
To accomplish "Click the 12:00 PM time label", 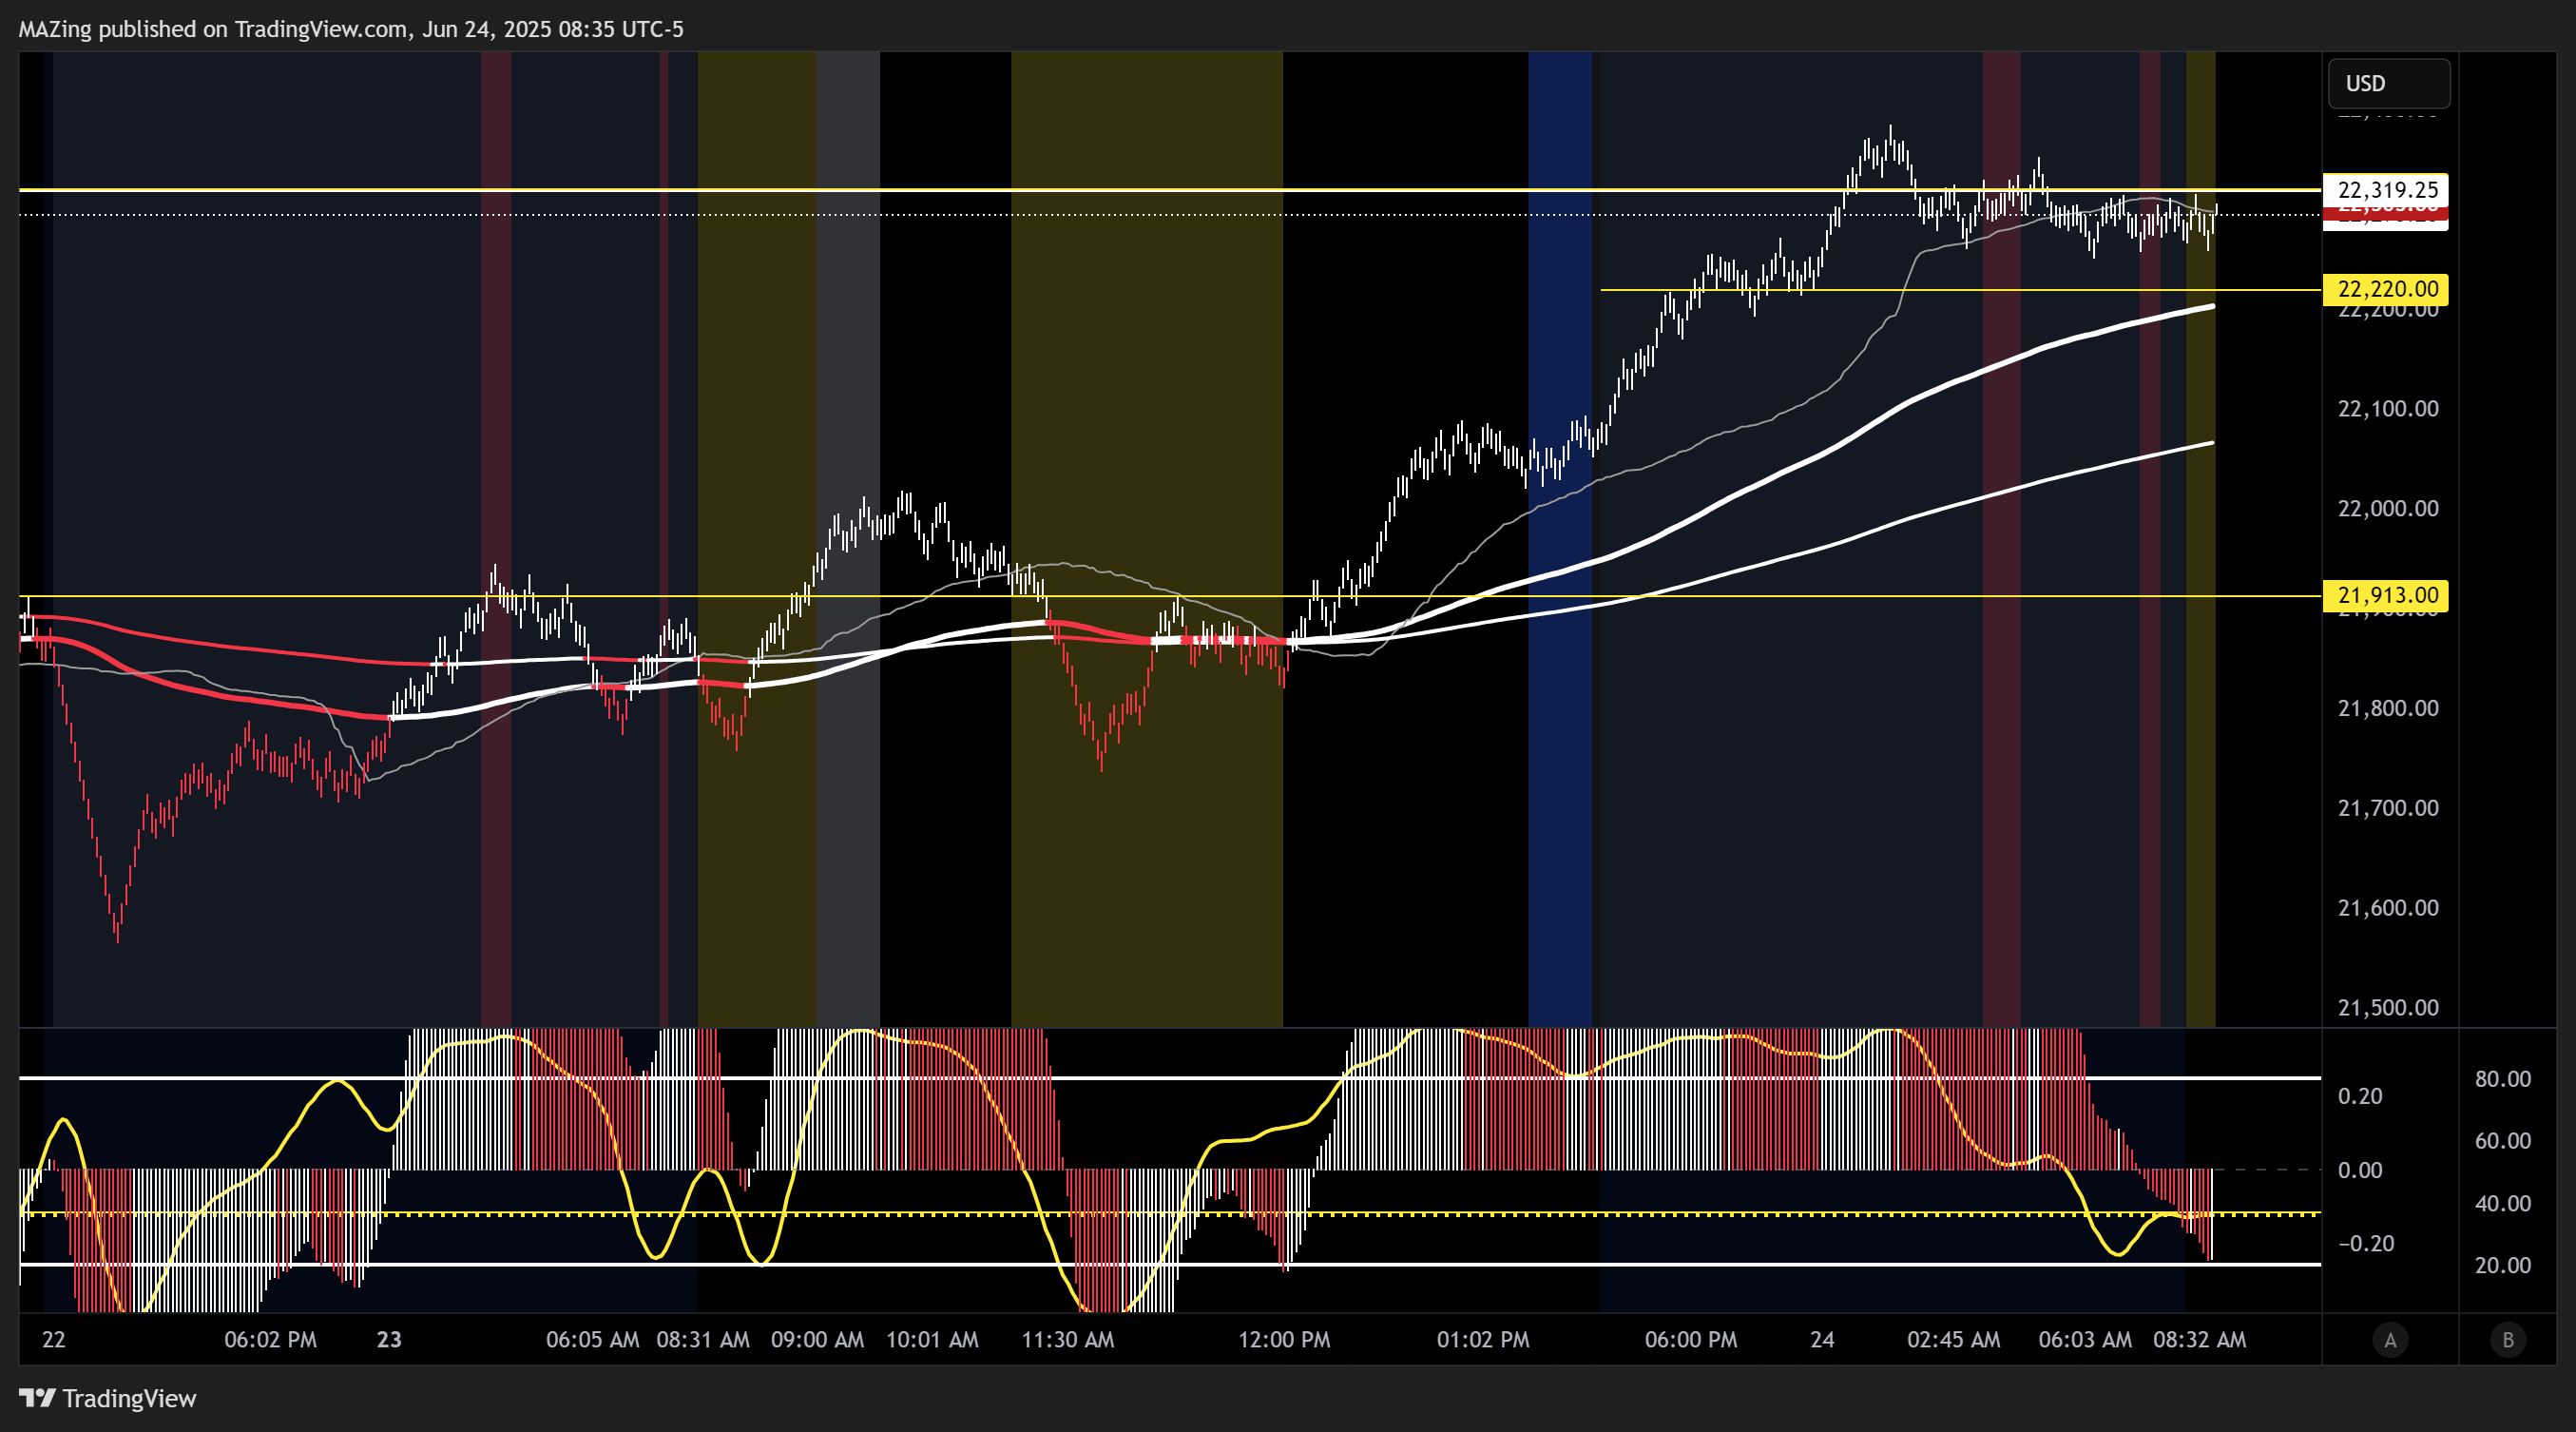I will tap(1284, 1340).
